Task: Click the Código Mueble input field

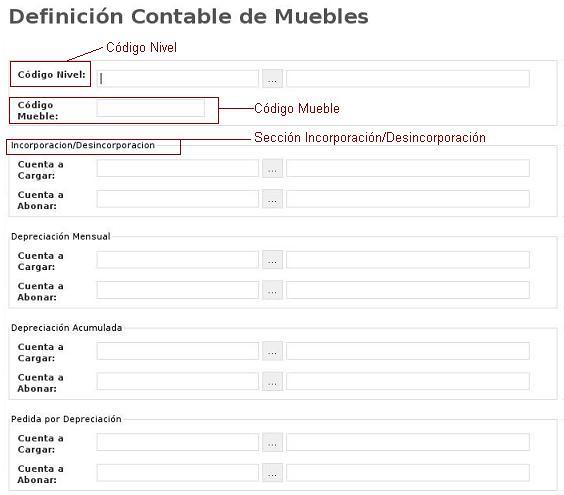Action: tap(150, 108)
